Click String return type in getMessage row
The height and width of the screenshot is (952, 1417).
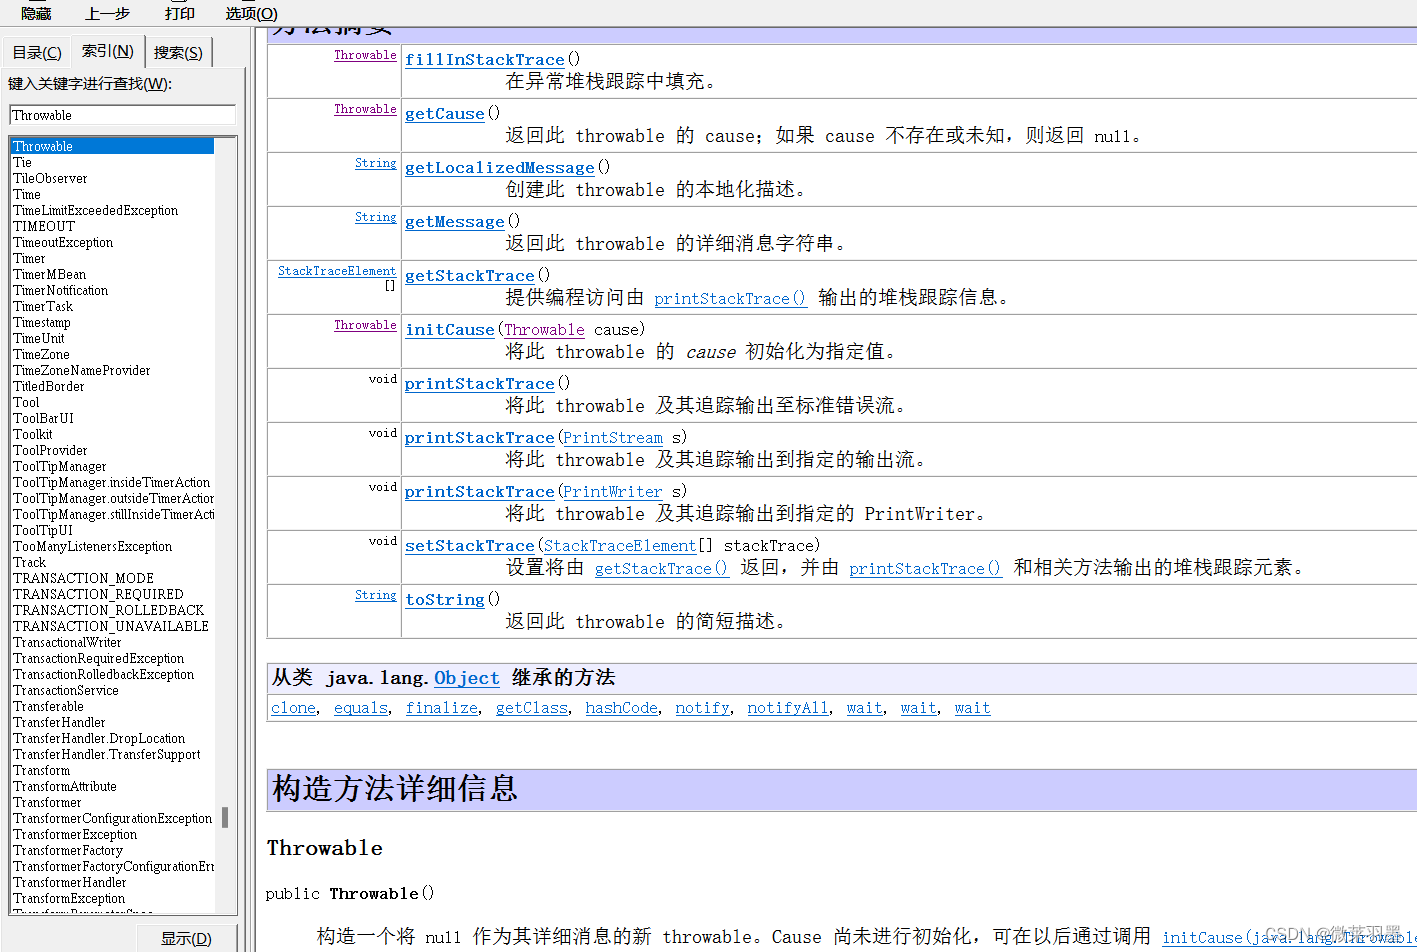(376, 217)
